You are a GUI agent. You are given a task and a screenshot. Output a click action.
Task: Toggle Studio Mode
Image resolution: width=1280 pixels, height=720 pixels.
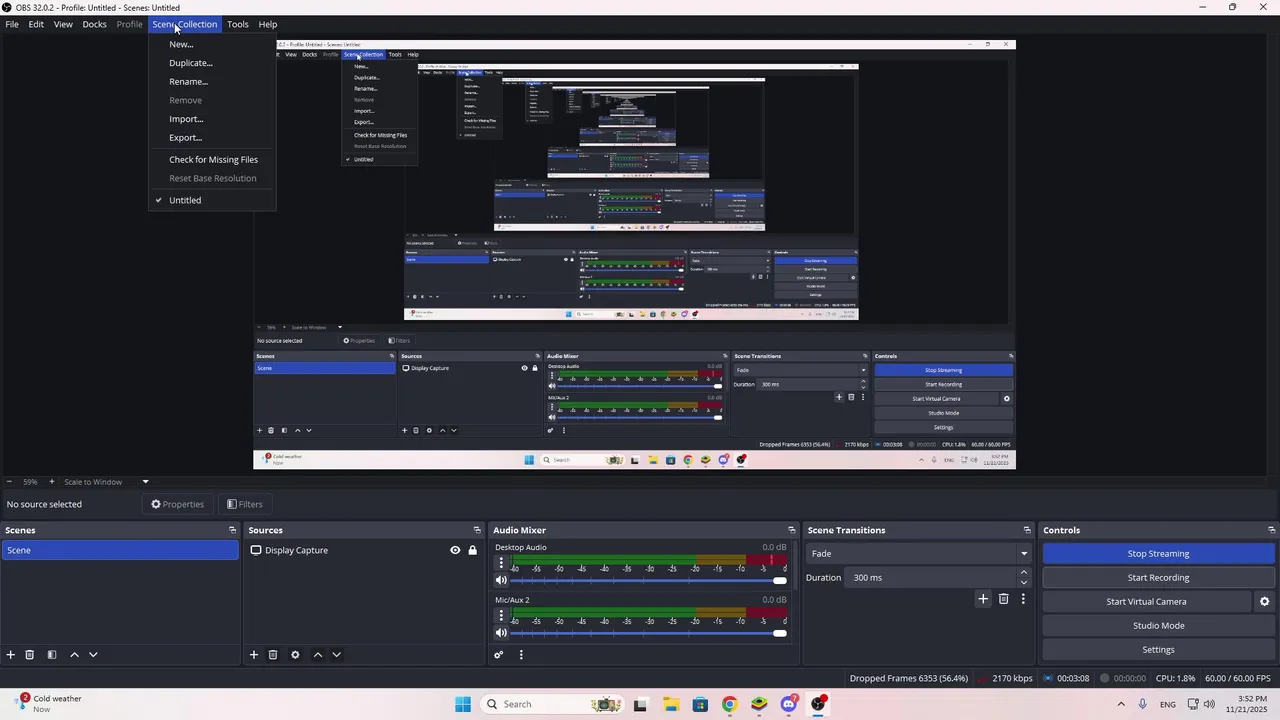point(1158,626)
